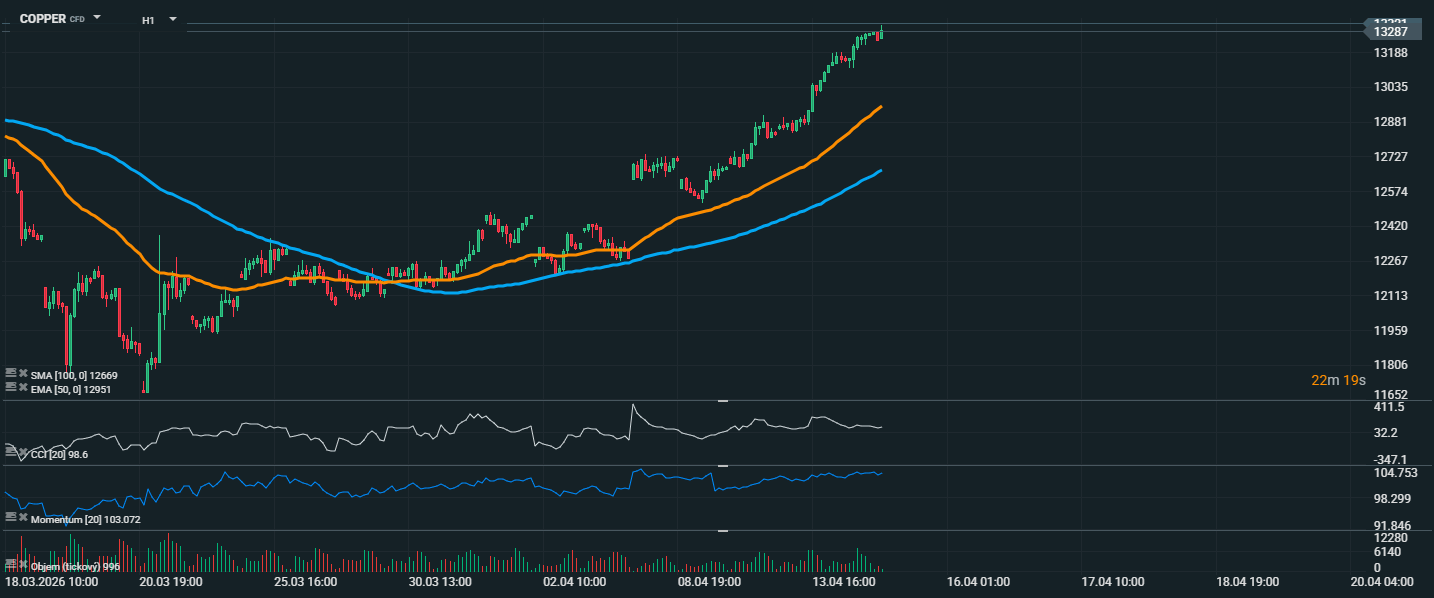Click the resize handle above volume panel

(x=723, y=531)
